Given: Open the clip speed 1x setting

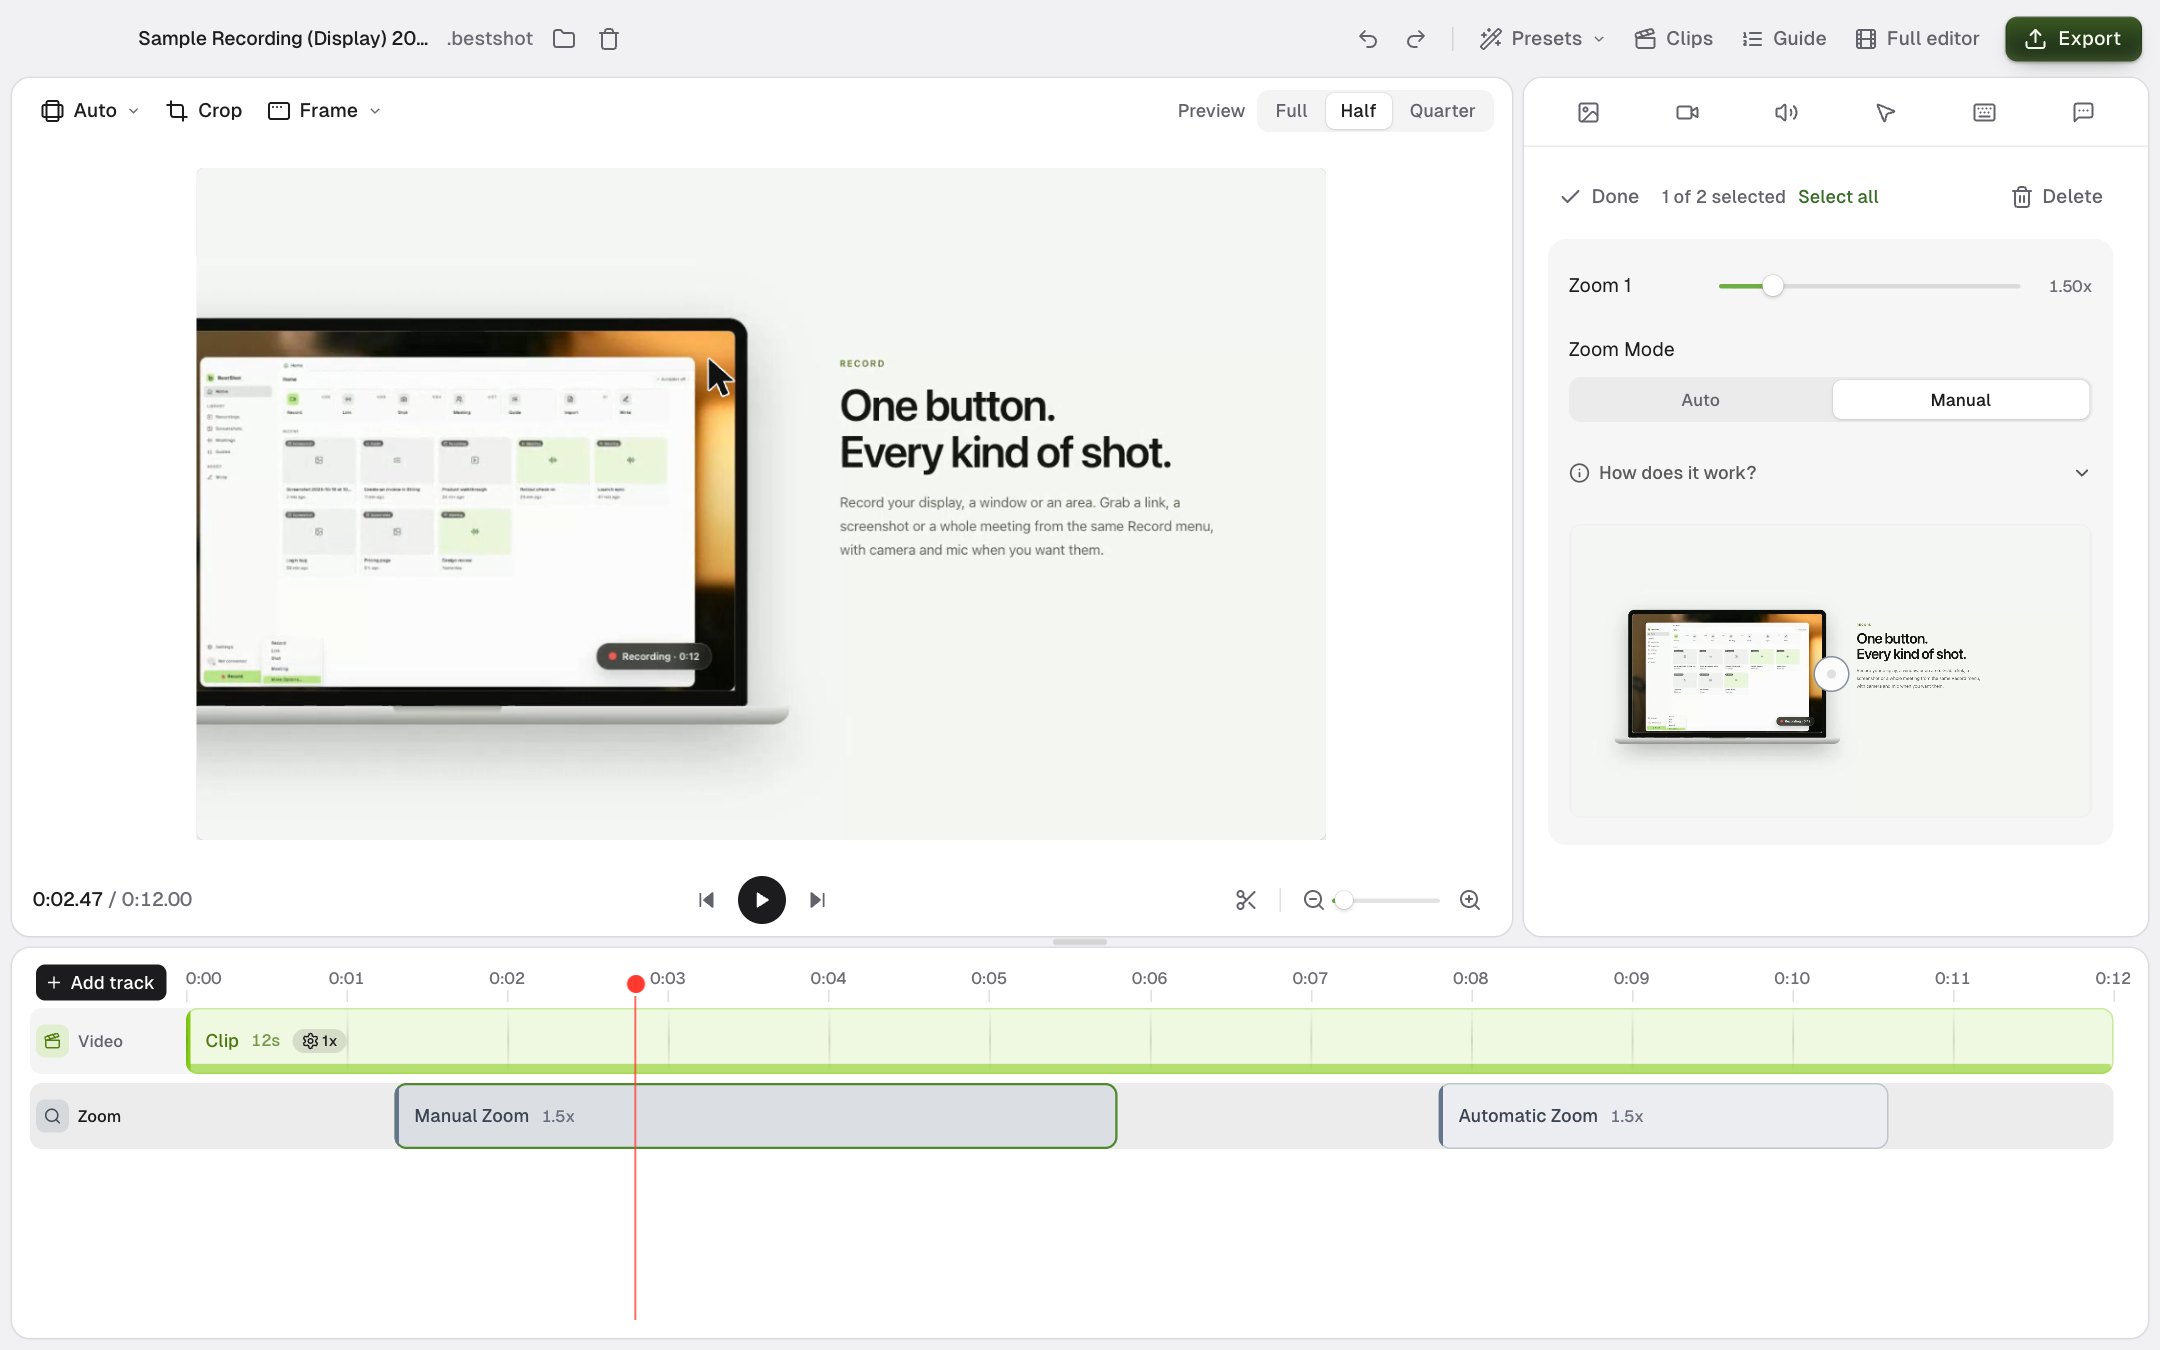Looking at the screenshot, I should click(320, 1041).
